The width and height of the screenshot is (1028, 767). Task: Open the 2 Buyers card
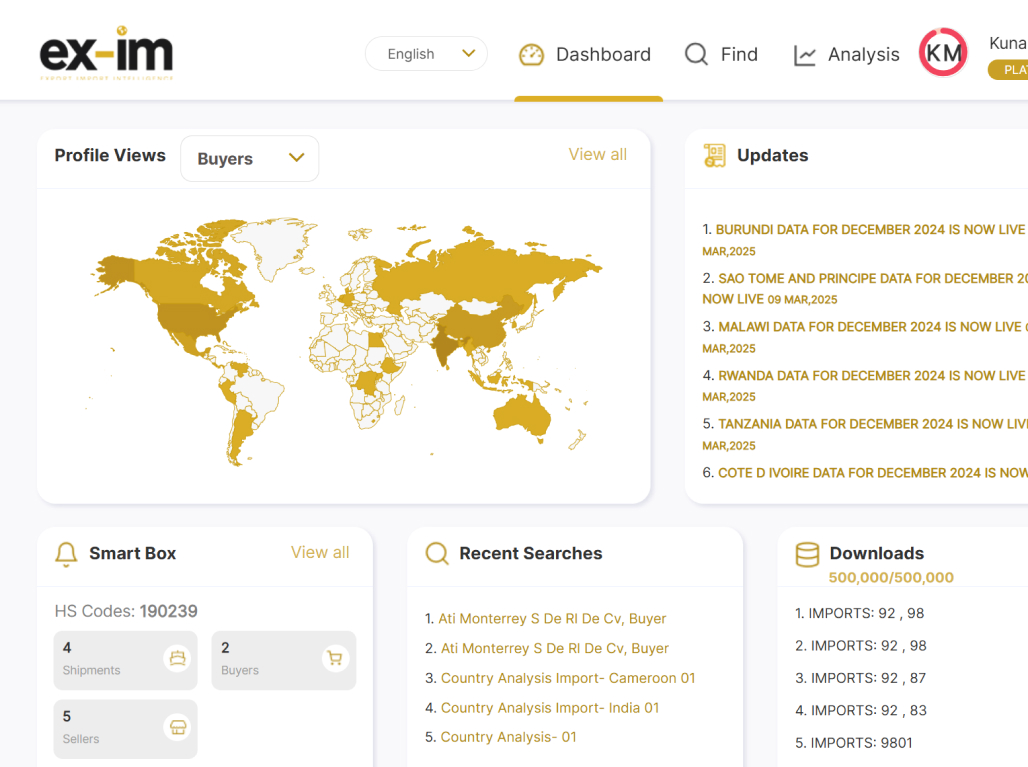coord(283,660)
